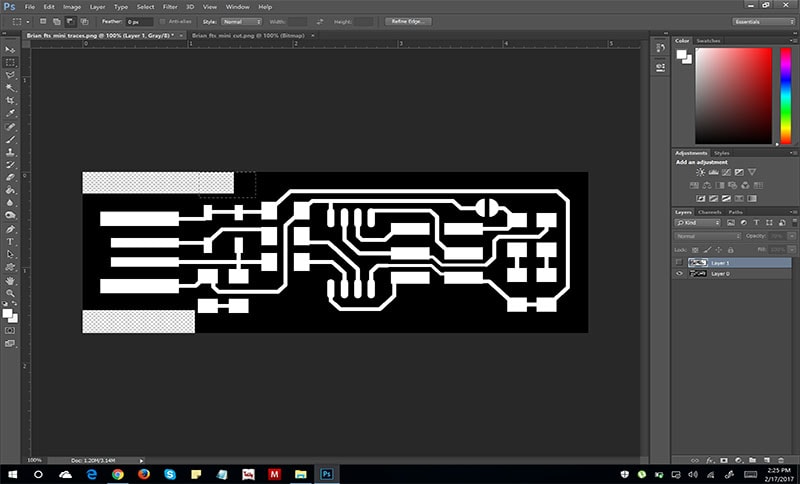
Task: Open the status bar info arrow
Action: click(x=141, y=461)
